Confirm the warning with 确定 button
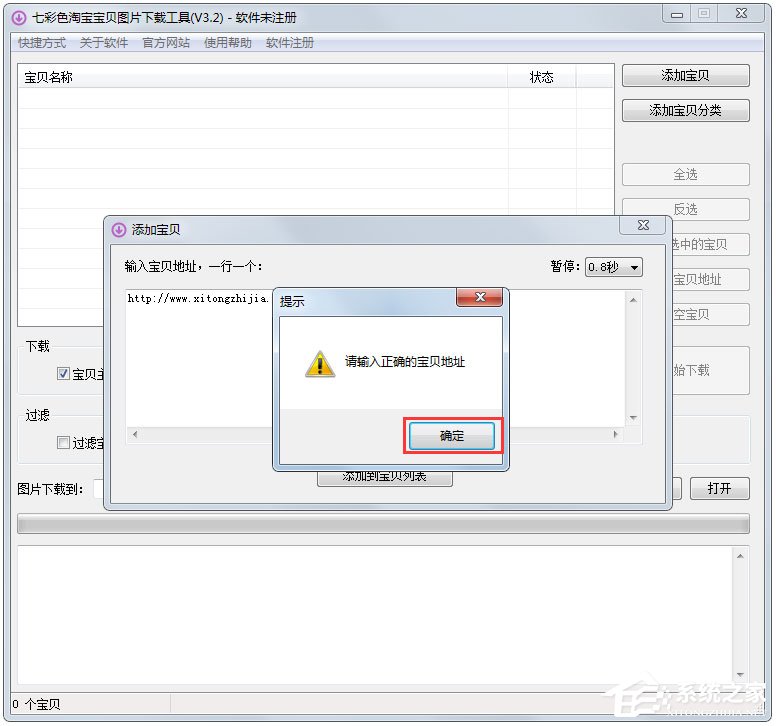This screenshot has height=726, width=776. [452, 436]
